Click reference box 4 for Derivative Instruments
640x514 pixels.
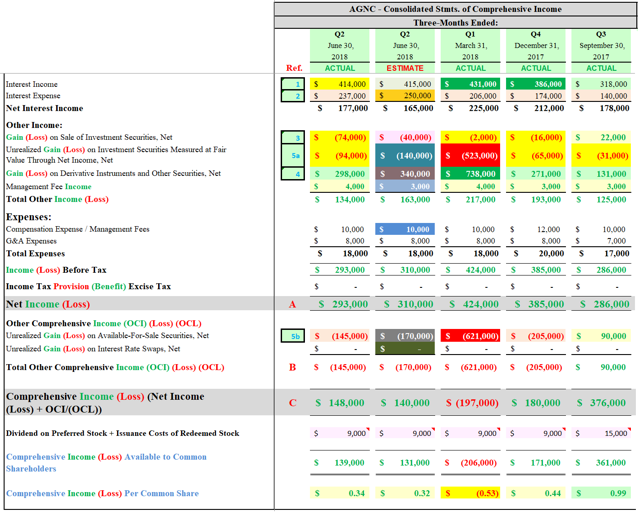pos(293,174)
